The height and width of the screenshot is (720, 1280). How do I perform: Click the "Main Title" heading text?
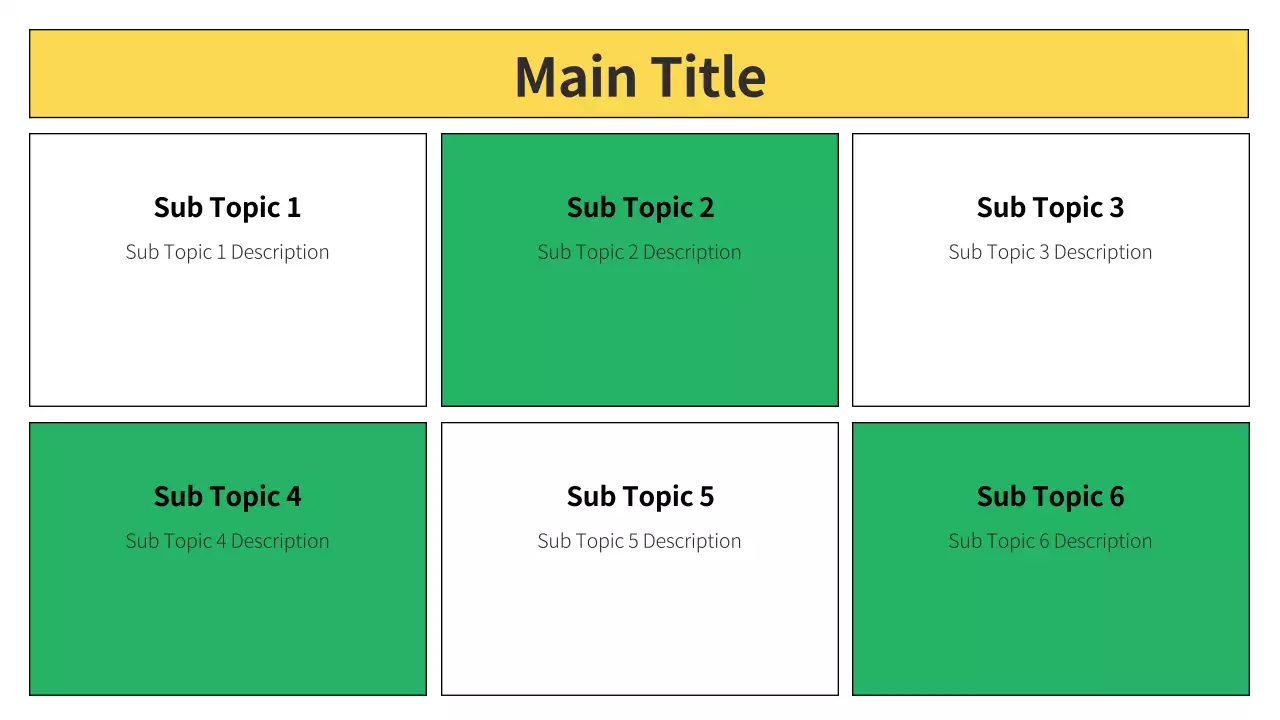coord(640,77)
